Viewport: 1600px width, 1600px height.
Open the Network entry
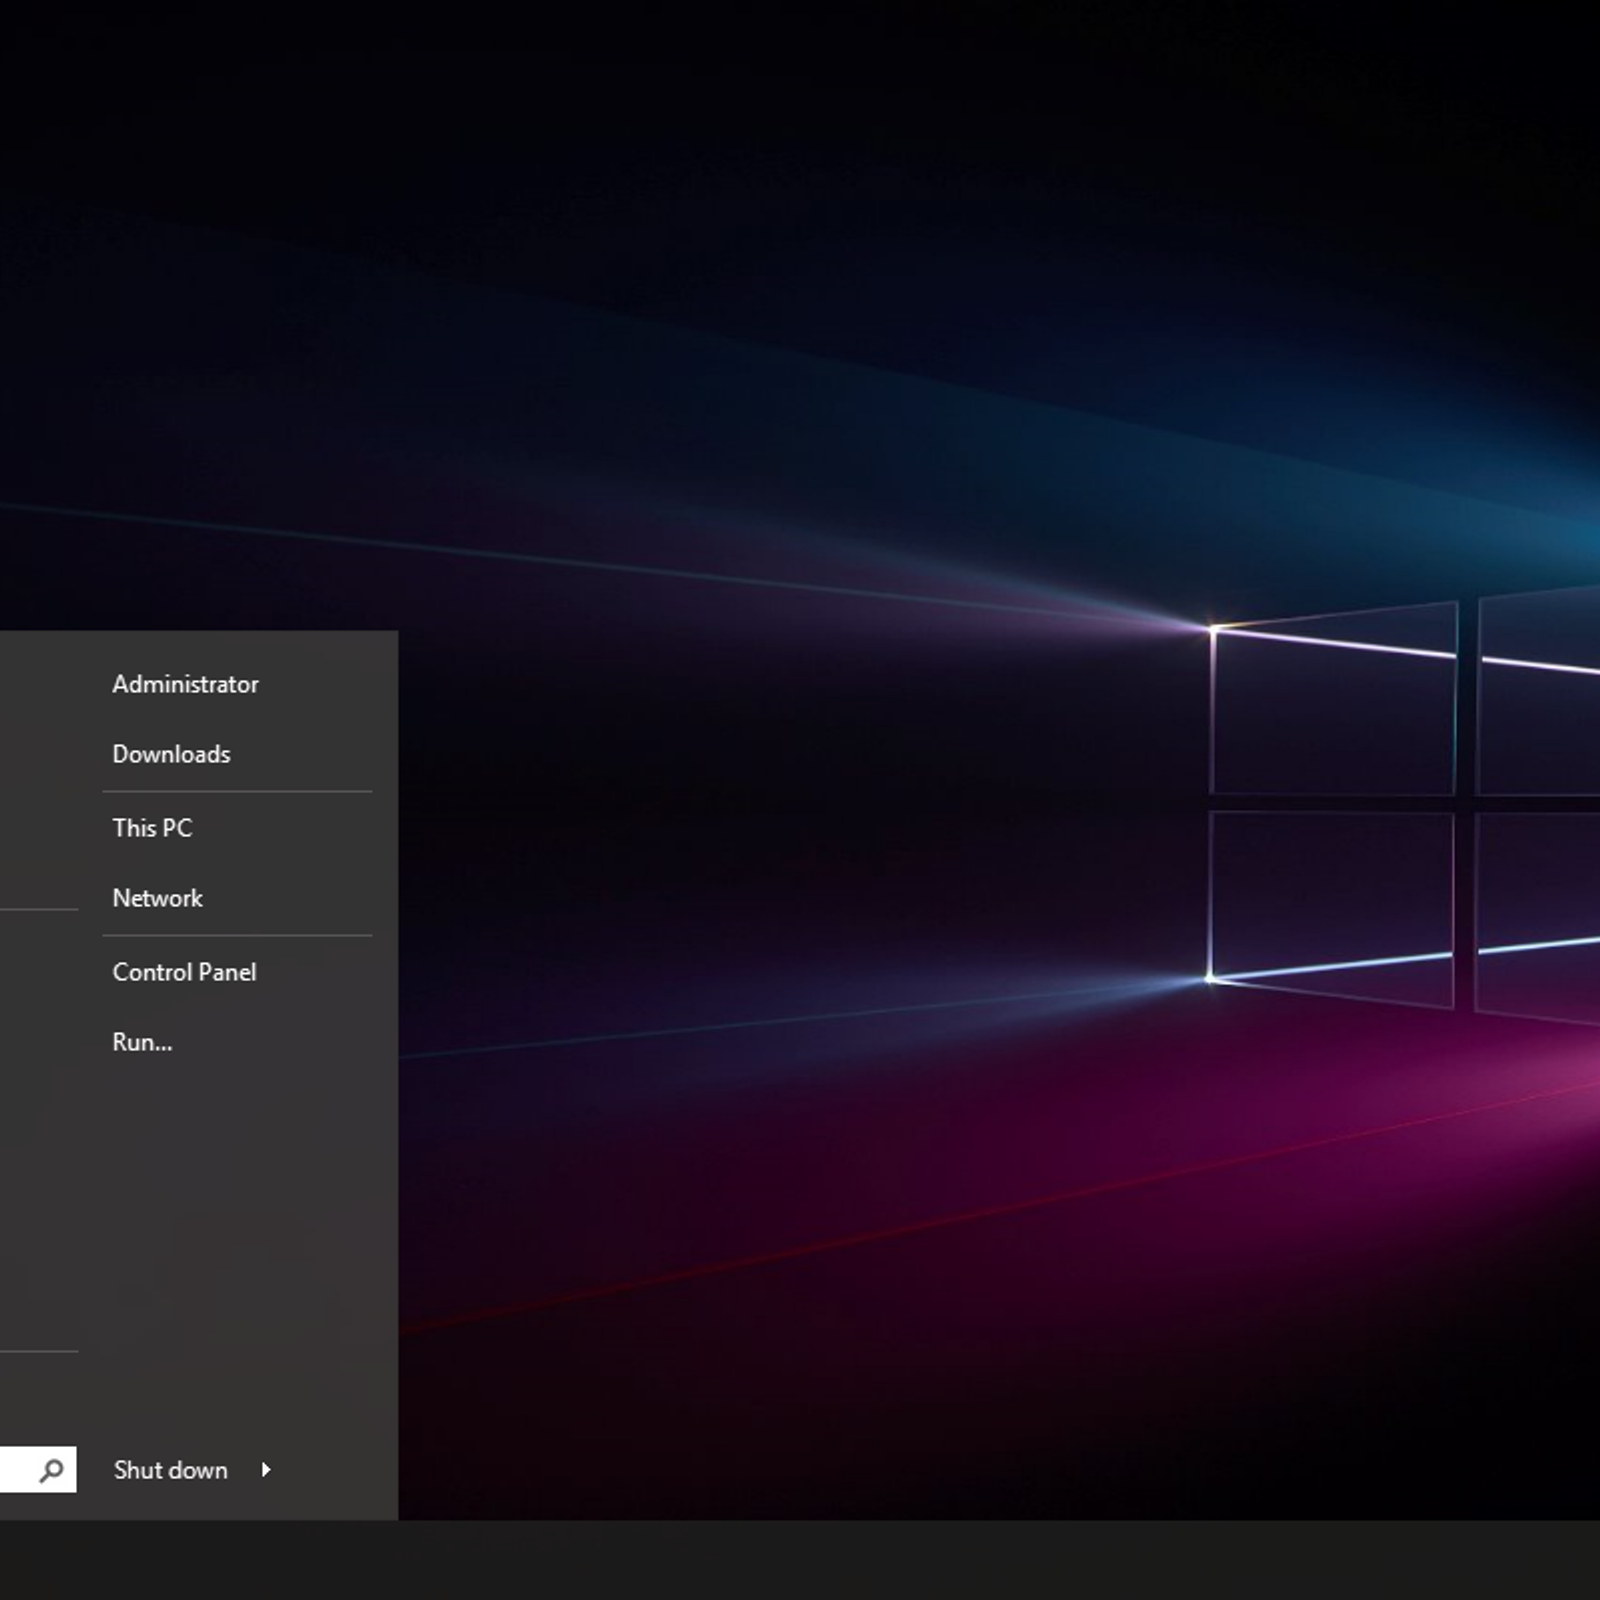coord(157,898)
